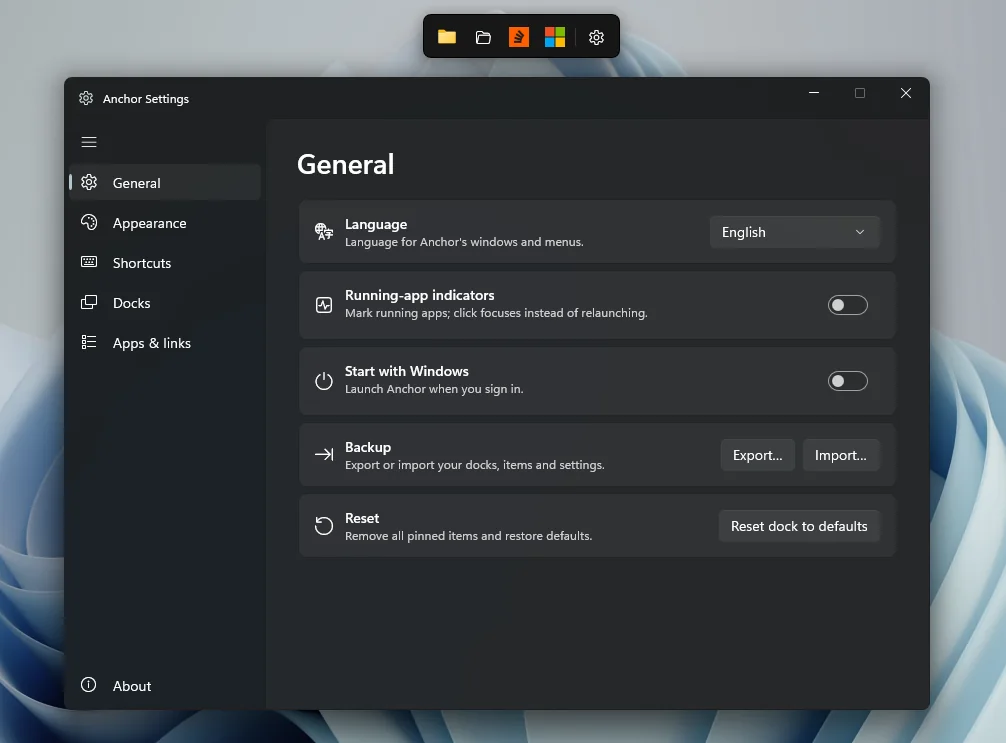Select Apps & links in the sidebar
The width and height of the screenshot is (1006, 743).
tap(166, 343)
